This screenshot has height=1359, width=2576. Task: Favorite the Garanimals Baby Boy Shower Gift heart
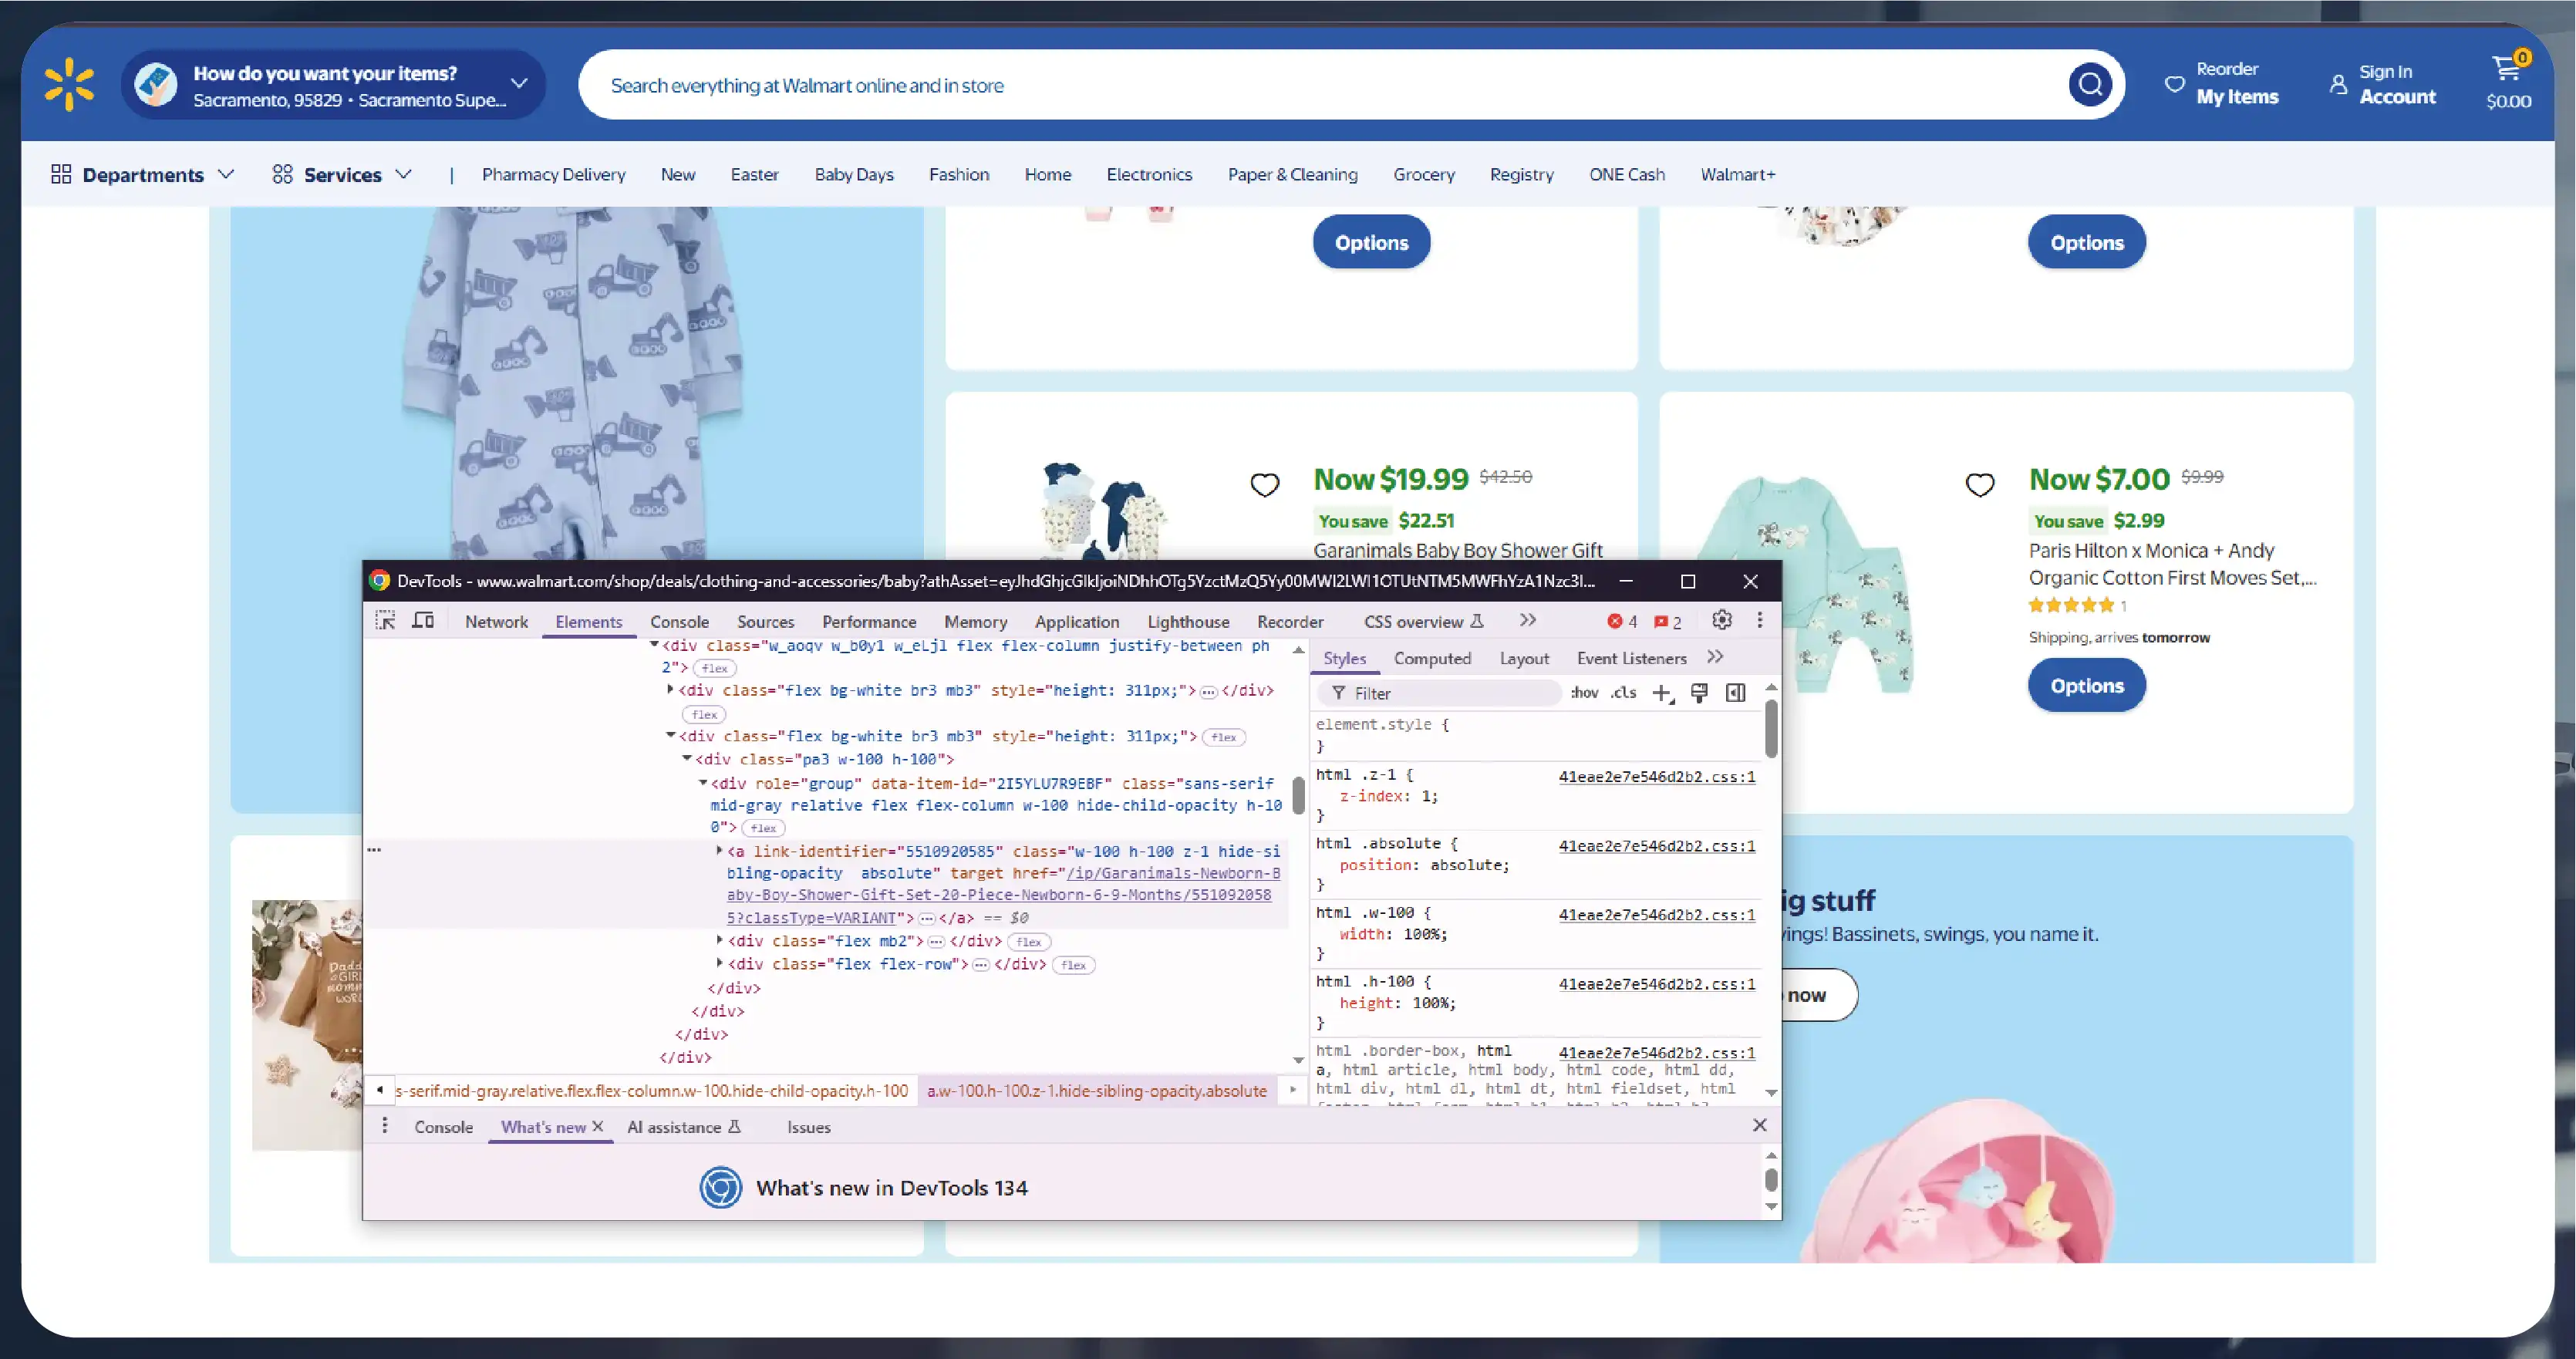point(1265,485)
